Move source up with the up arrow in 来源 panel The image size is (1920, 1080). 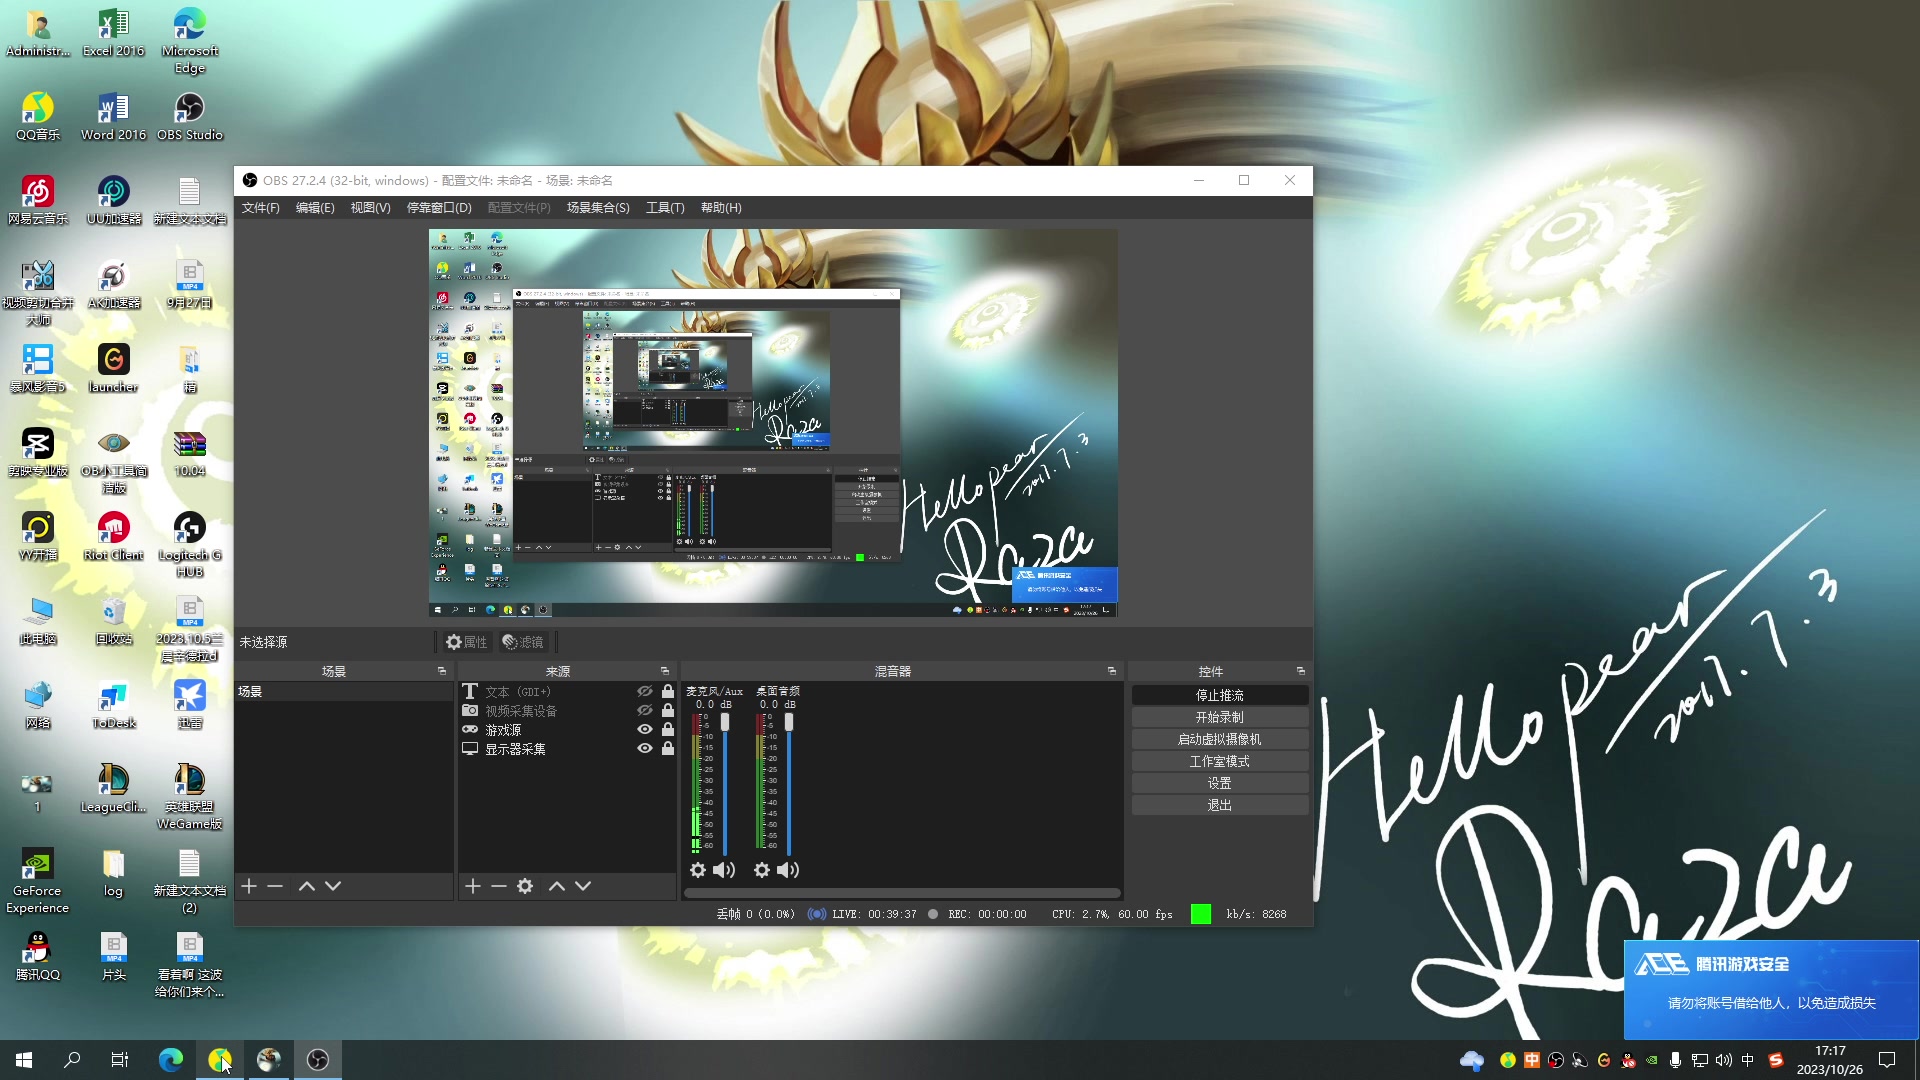click(x=557, y=886)
